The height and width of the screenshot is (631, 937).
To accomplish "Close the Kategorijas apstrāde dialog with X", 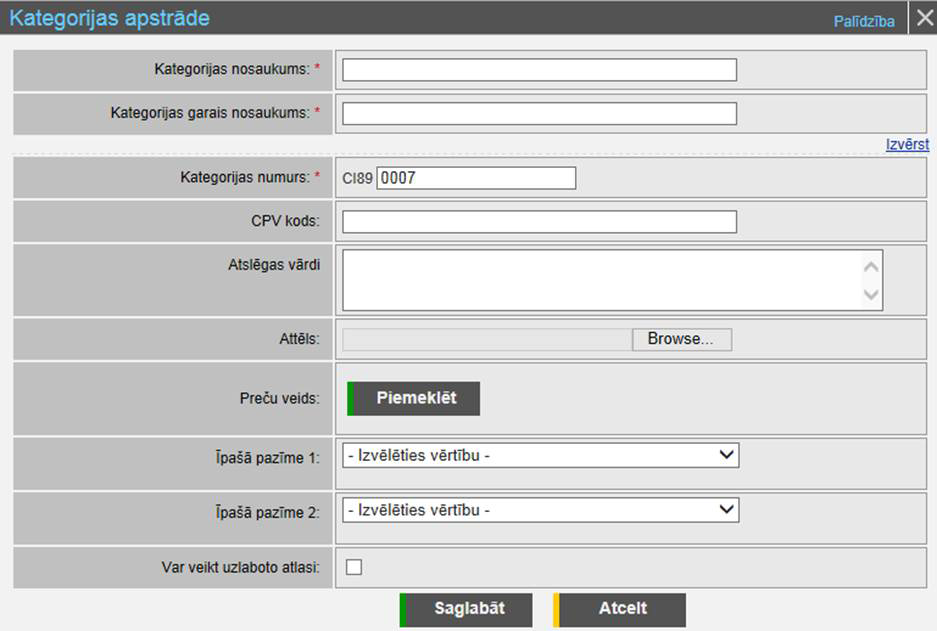I will click(924, 19).
